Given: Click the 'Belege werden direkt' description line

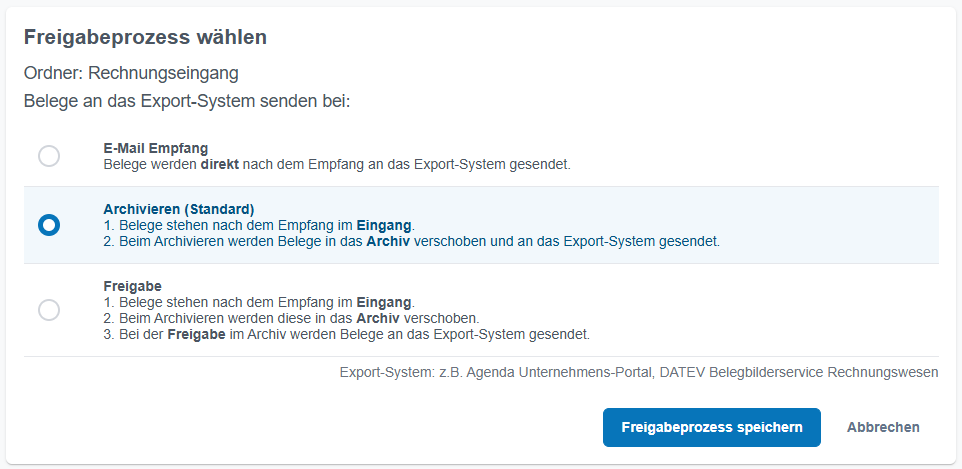Looking at the screenshot, I should pyautogui.click(x=337, y=164).
